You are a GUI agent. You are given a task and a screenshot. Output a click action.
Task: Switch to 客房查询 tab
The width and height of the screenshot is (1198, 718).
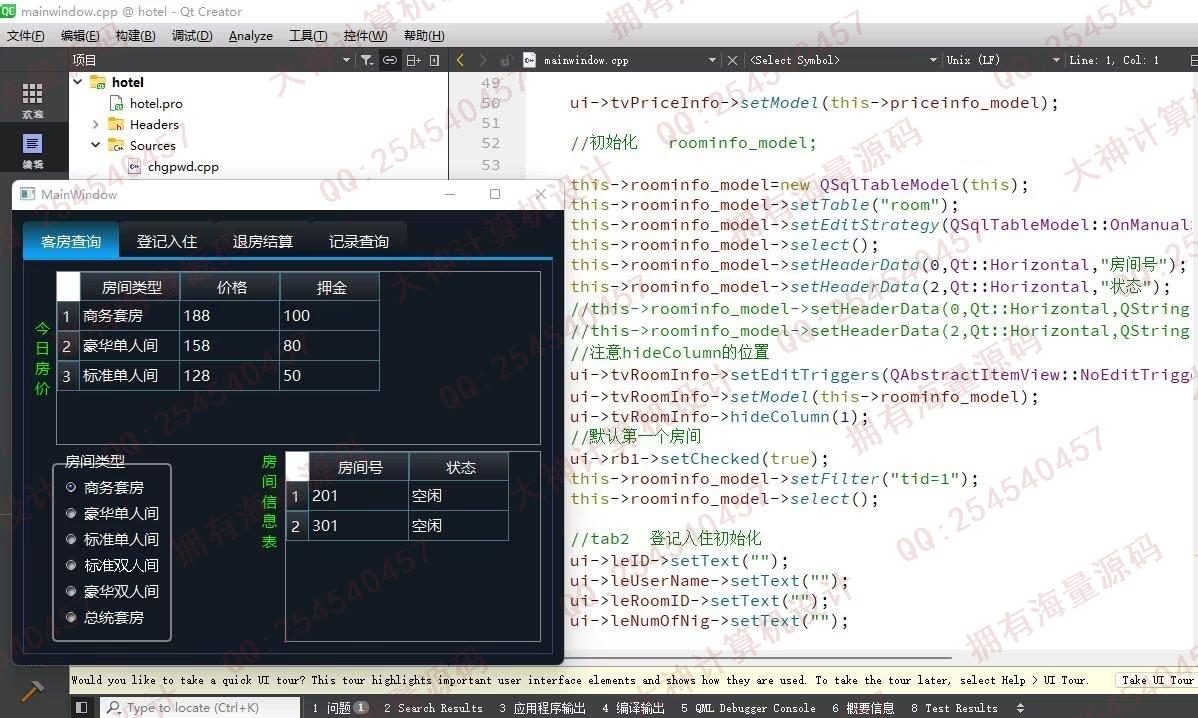pyautogui.click(x=71, y=241)
